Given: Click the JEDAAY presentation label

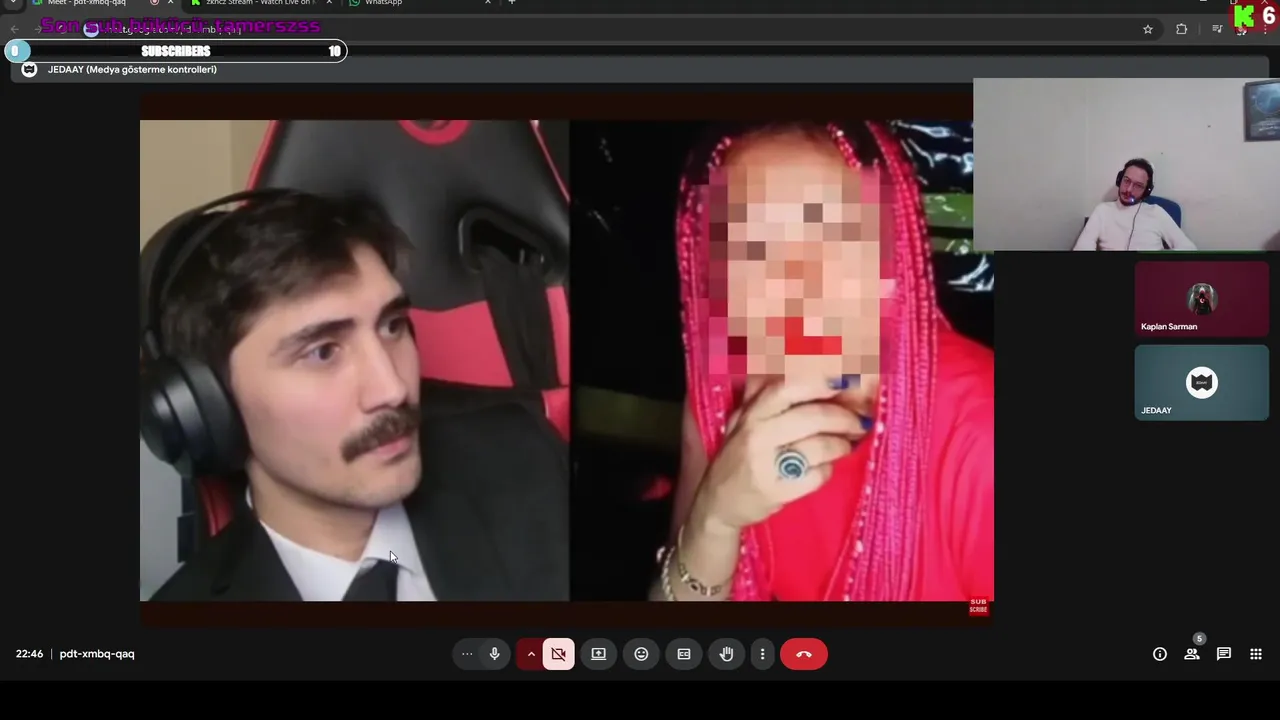Looking at the screenshot, I should point(132,69).
